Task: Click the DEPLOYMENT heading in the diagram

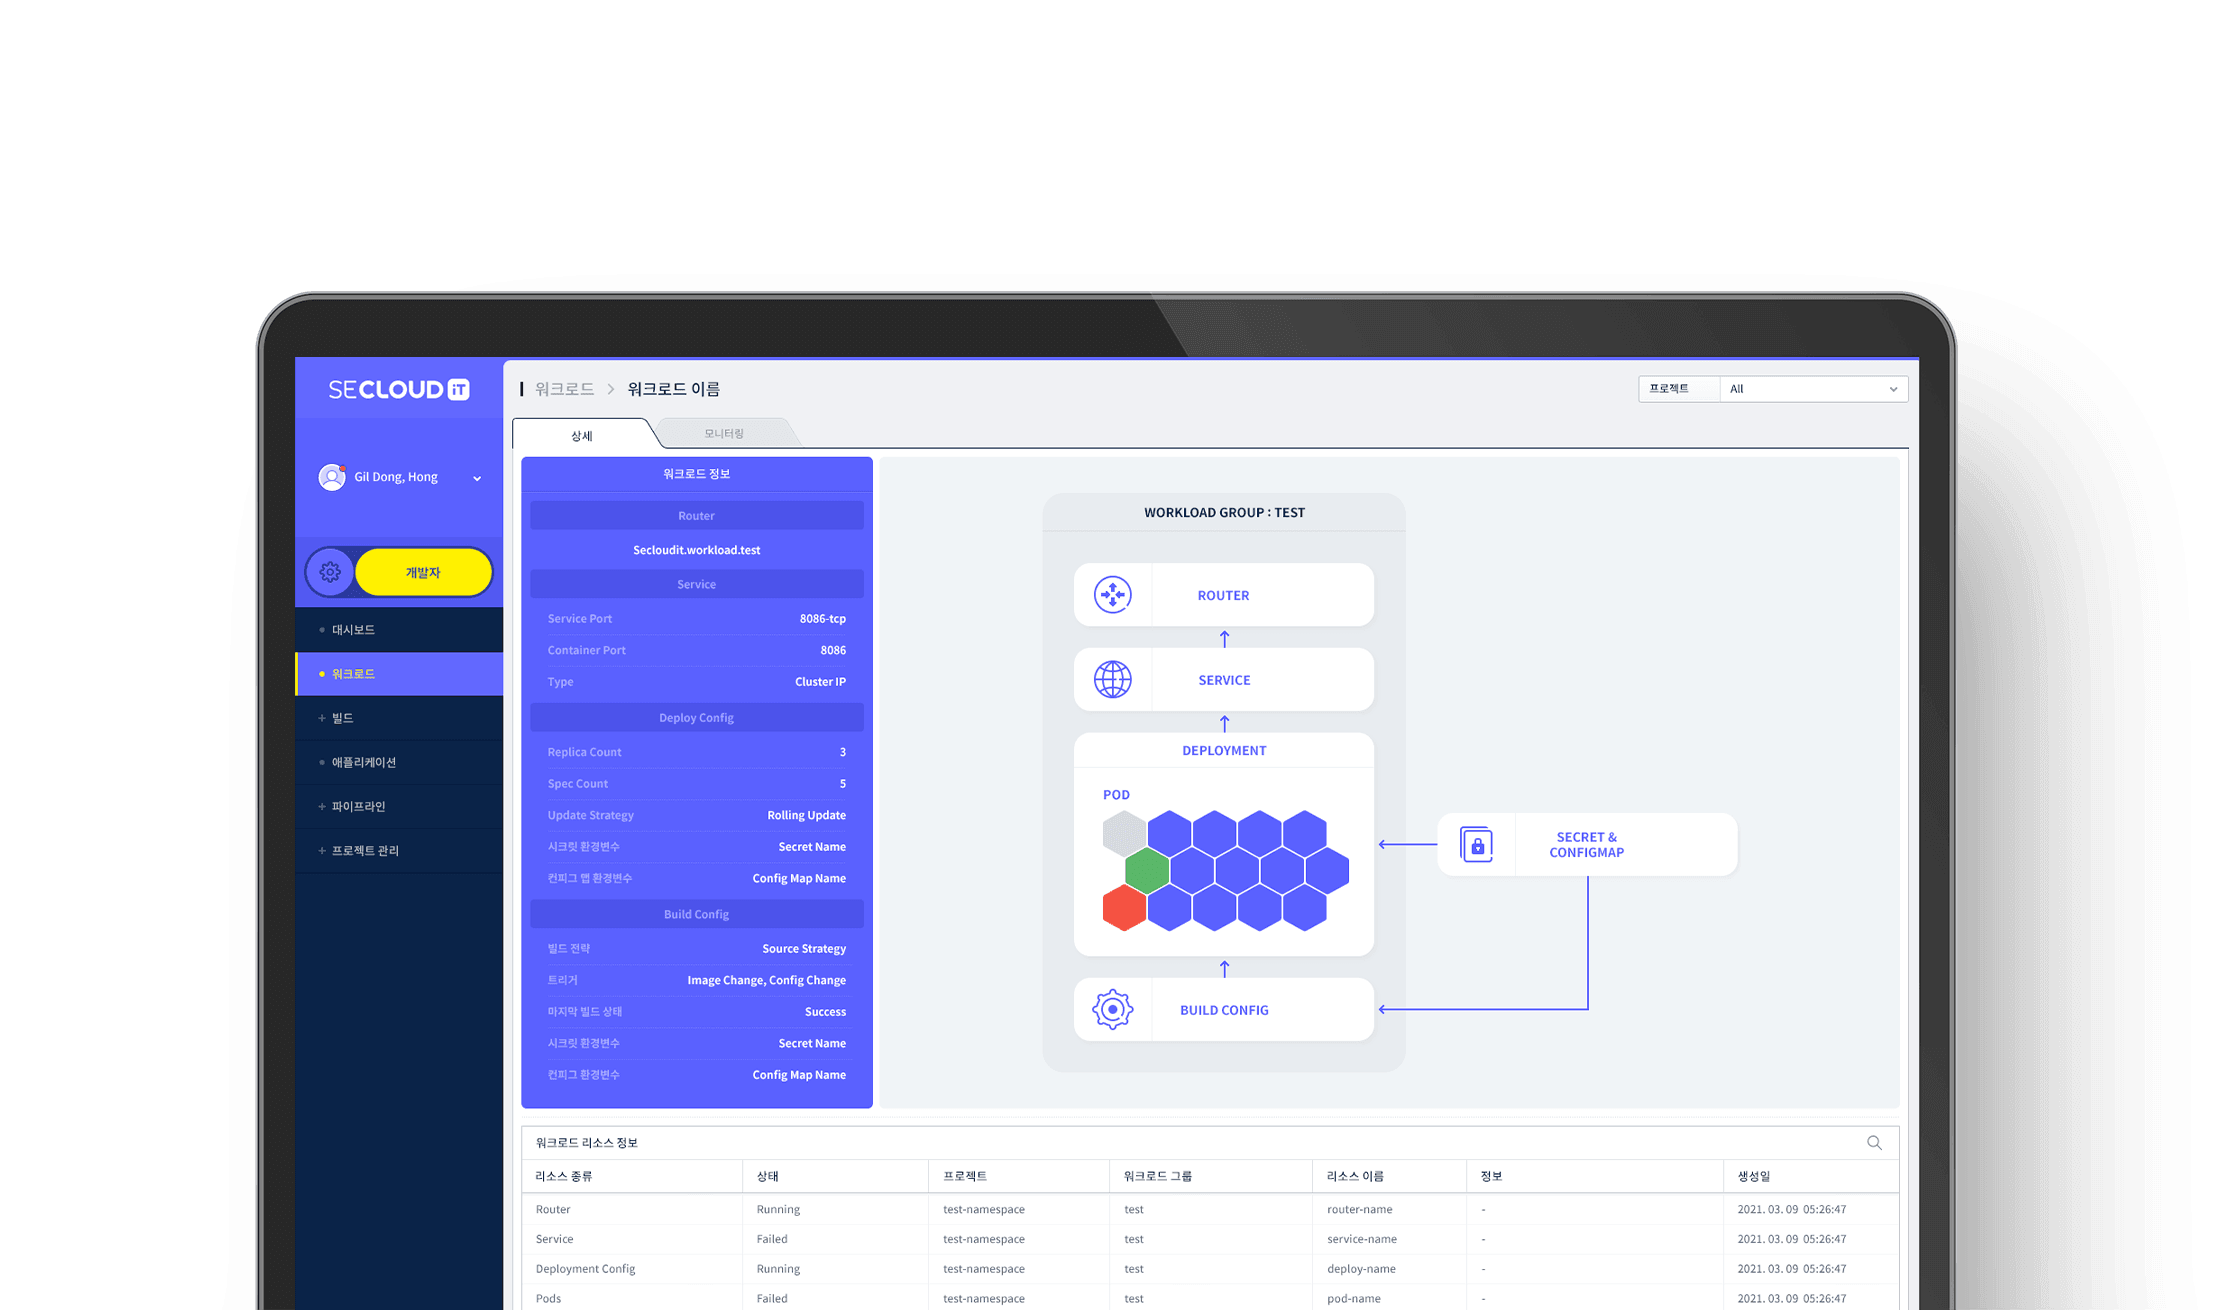Action: click(x=1223, y=750)
